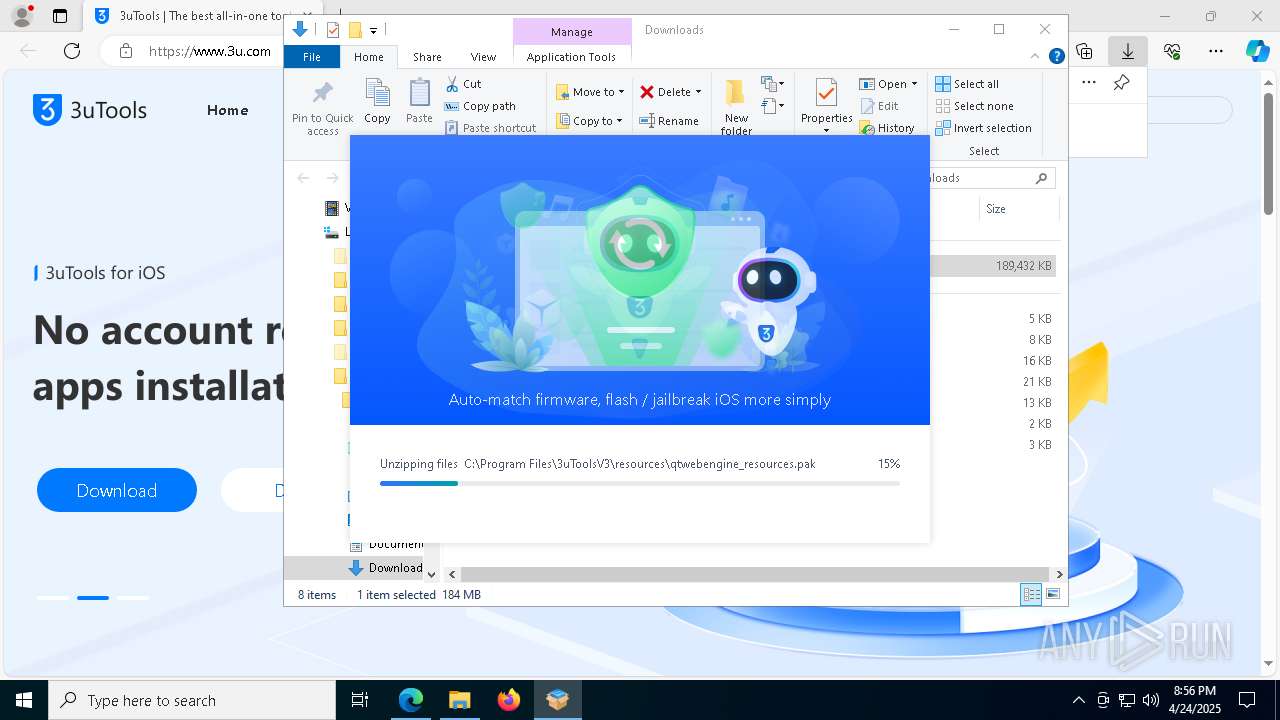The image size is (1280, 720).
Task: Select the Documents folder in navigation pane
Action: click(386, 544)
